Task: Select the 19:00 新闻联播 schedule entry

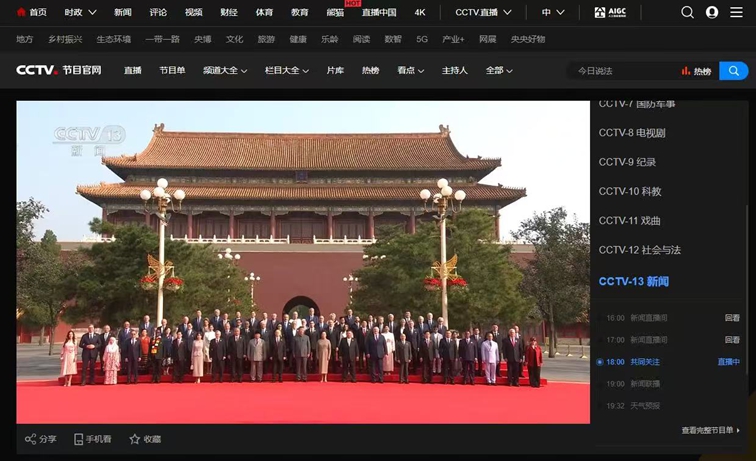Action: (645, 383)
